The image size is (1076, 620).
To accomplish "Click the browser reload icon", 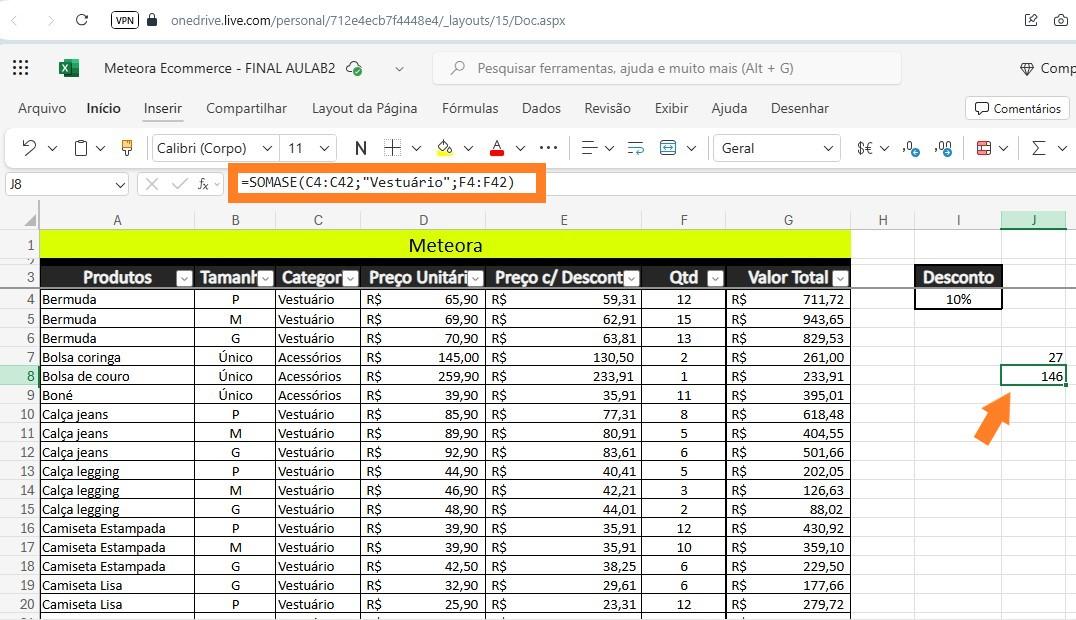I will click(x=82, y=20).
